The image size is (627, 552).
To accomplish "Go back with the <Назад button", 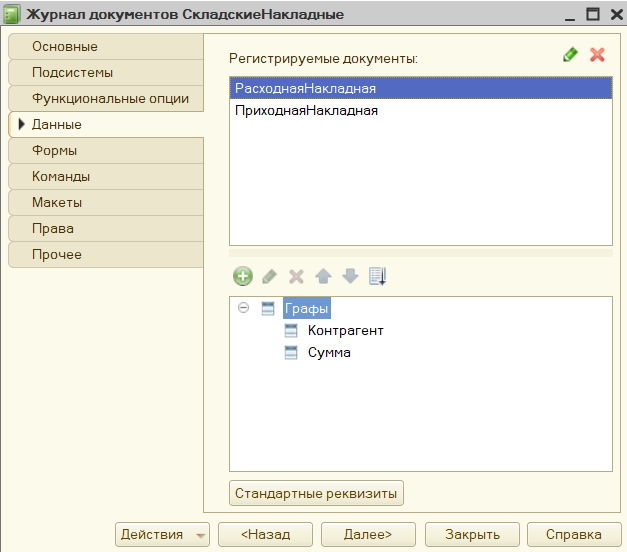I will 265,534.
